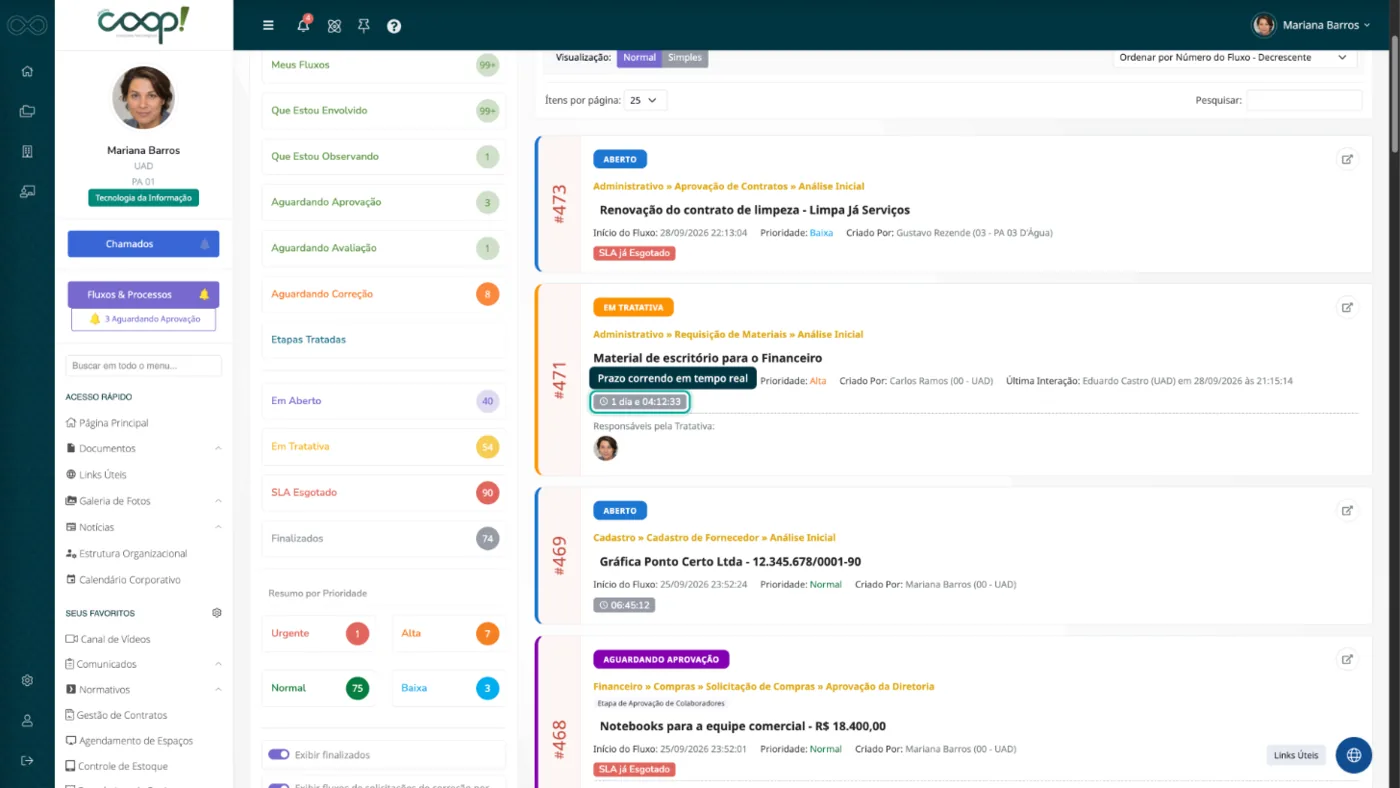Click the 3 Aguardando Aprovação badge
Screen dimensions: 1400x788
(x=144, y=319)
